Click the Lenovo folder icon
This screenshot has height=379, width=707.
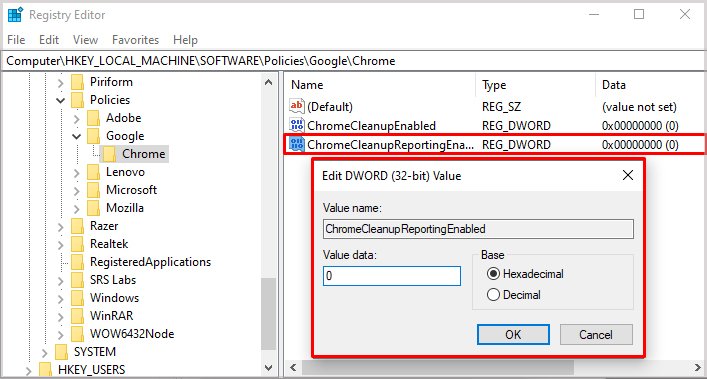coord(93,172)
